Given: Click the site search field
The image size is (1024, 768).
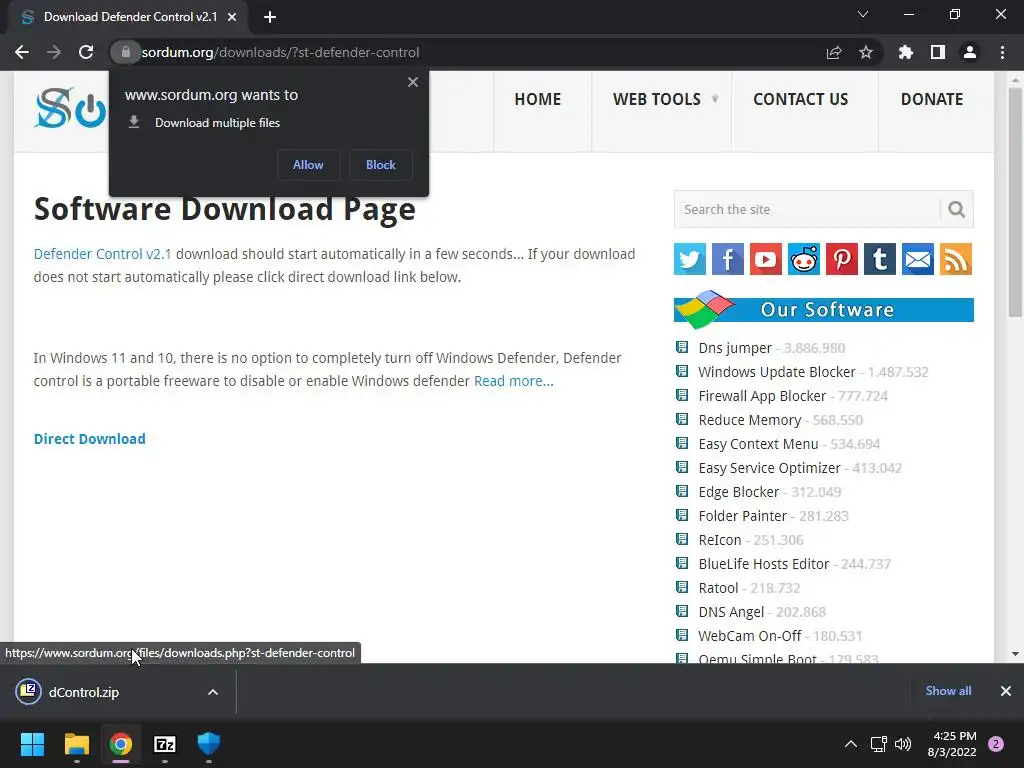Looking at the screenshot, I should (x=807, y=210).
